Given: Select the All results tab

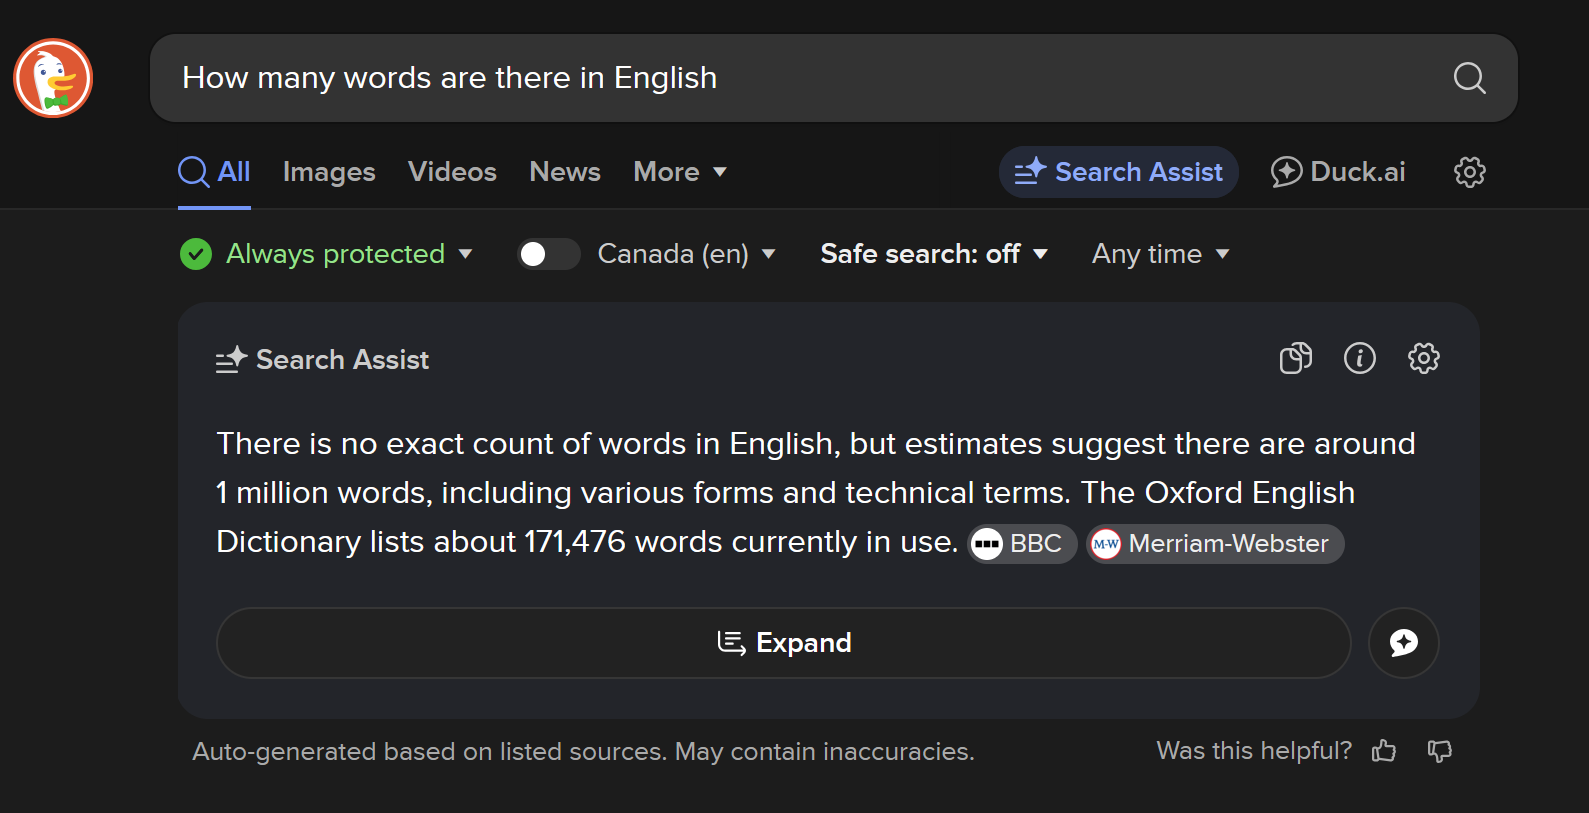Looking at the screenshot, I should [x=214, y=172].
